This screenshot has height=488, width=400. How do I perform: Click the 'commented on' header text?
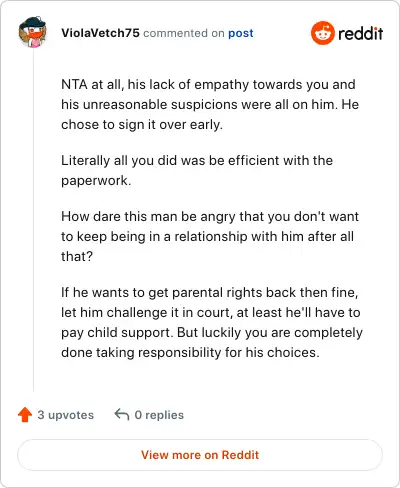pyautogui.click(x=184, y=33)
